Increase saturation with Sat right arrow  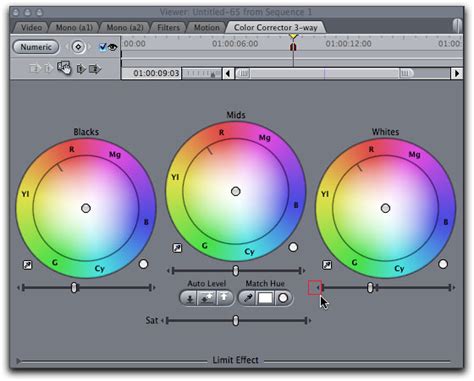pyautogui.click(x=310, y=321)
